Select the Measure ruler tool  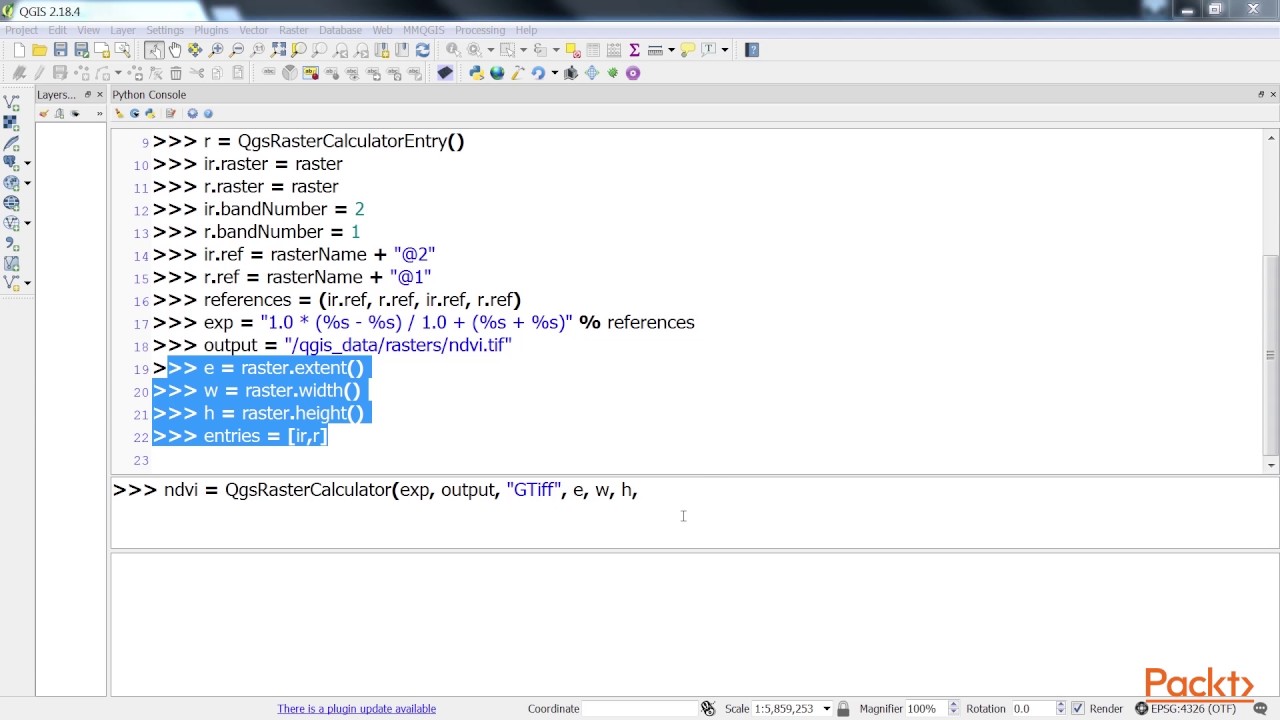point(655,50)
